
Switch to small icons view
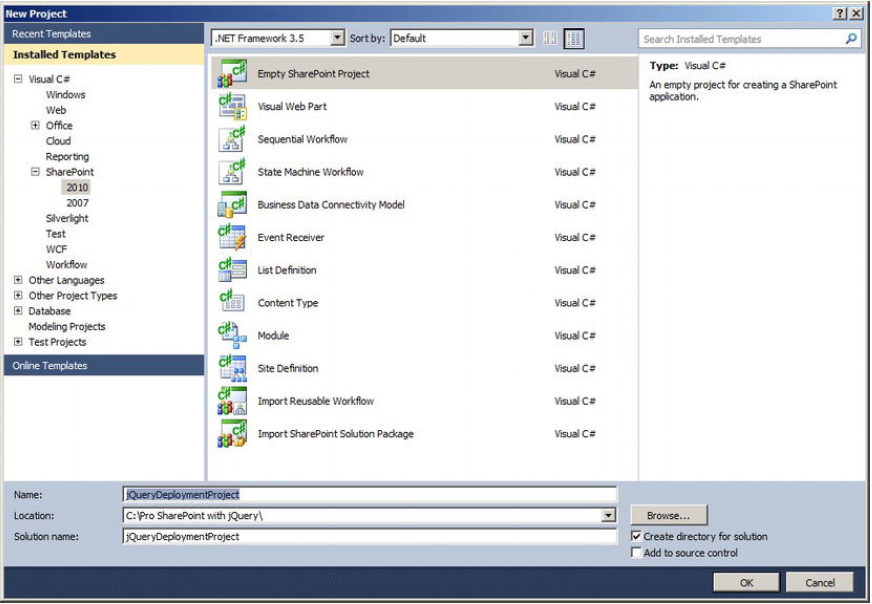pos(550,38)
